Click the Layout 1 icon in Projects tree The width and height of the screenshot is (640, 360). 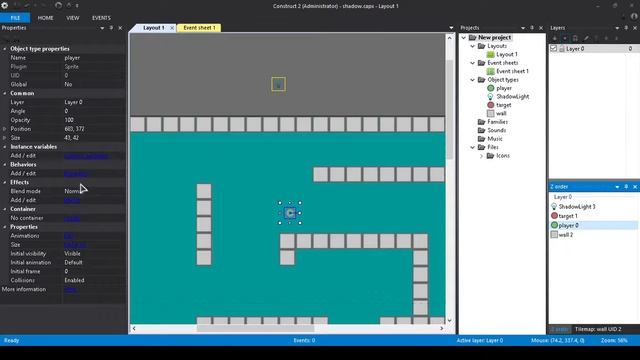click(x=491, y=54)
